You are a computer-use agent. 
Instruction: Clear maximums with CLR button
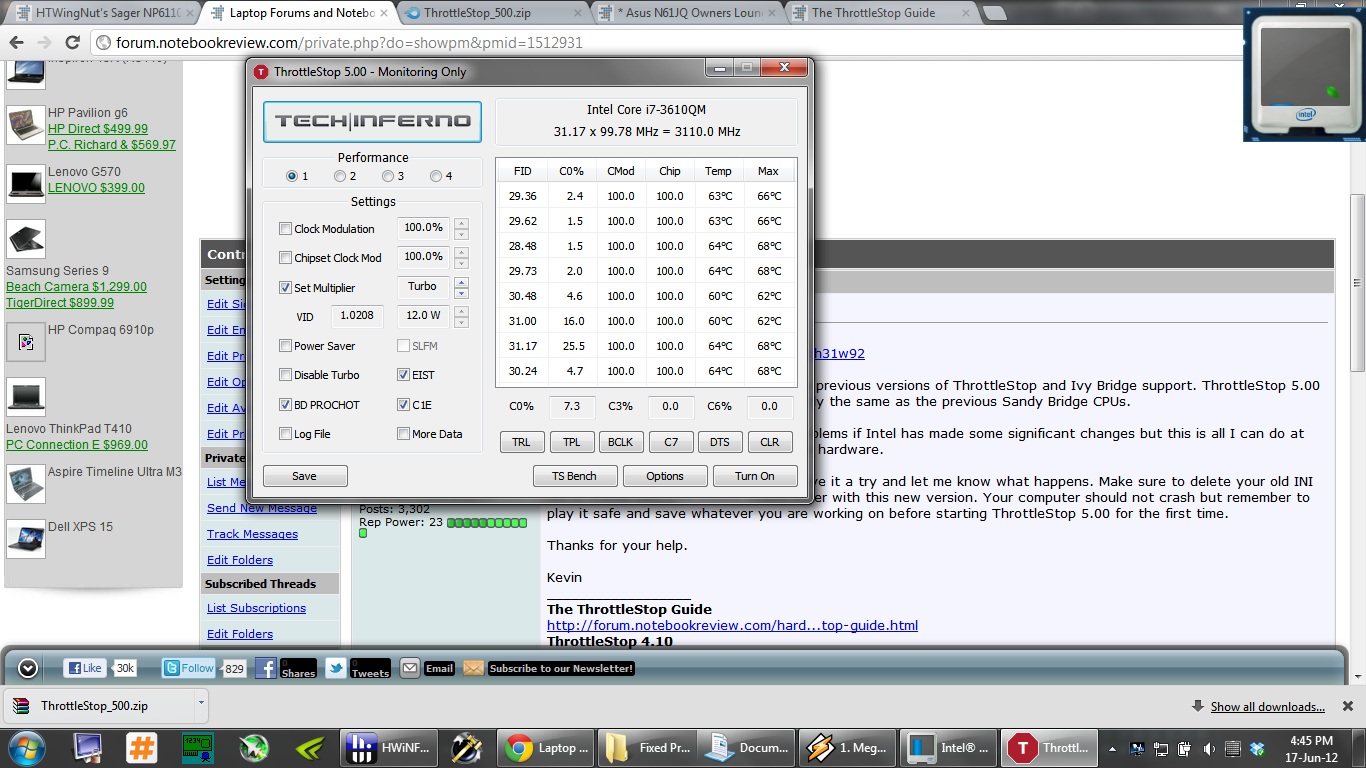coord(769,442)
